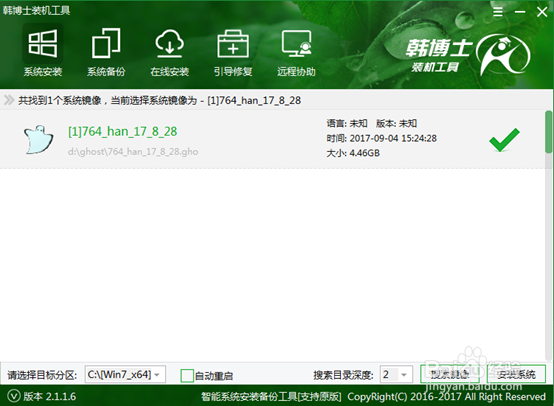This screenshot has width=554, height=406.
Task: Click the 搜索镜像 search image button
Action: point(450,374)
